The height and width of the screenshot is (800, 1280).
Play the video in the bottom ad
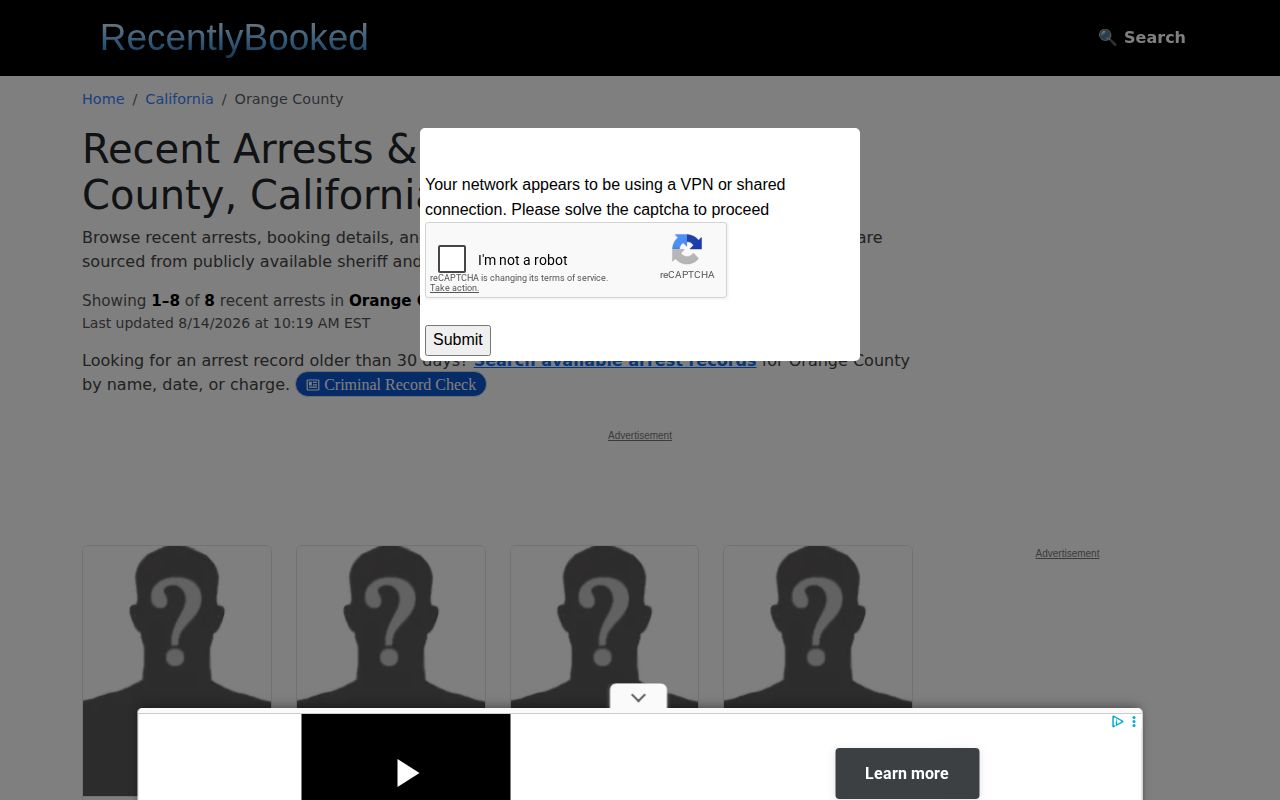[x=406, y=772]
